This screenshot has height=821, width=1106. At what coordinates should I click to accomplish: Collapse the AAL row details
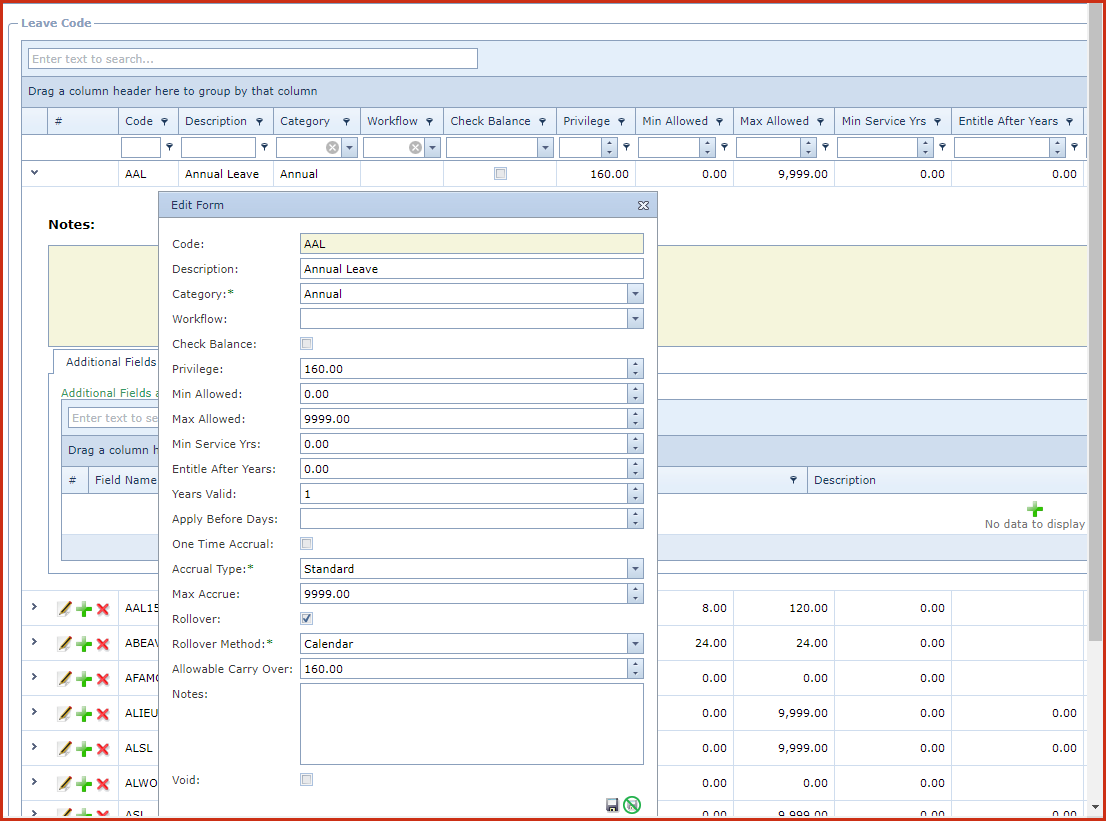click(x=34, y=173)
